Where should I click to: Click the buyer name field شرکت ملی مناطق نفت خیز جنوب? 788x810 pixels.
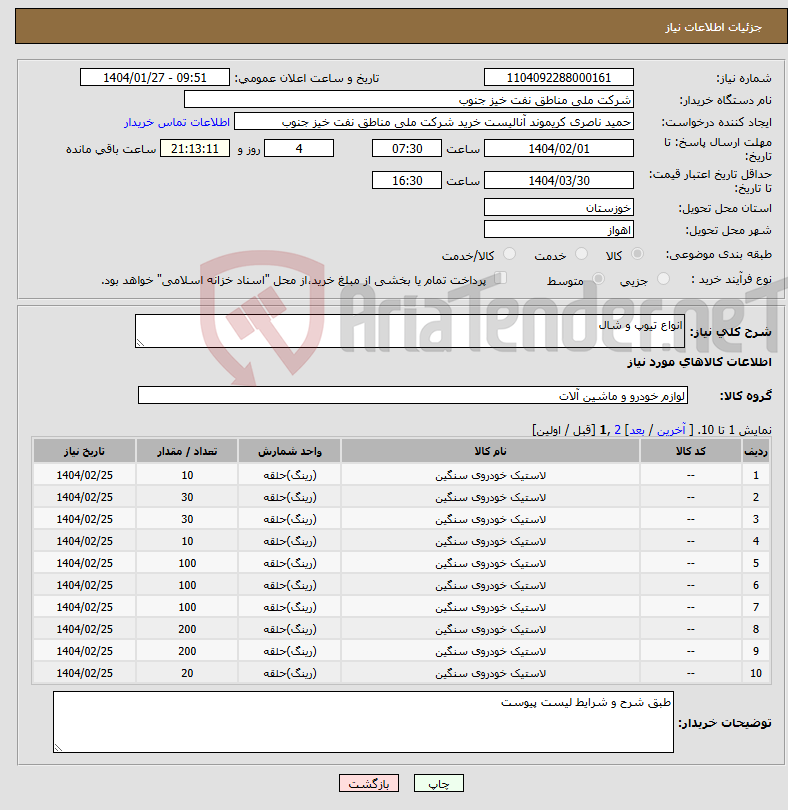(x=409, y=100)
